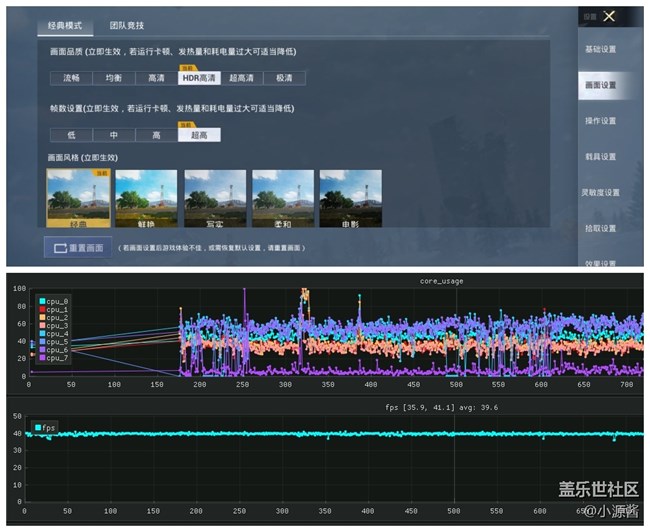
Task: Select 均衡 graphics quality
Action: click(114, 78)
